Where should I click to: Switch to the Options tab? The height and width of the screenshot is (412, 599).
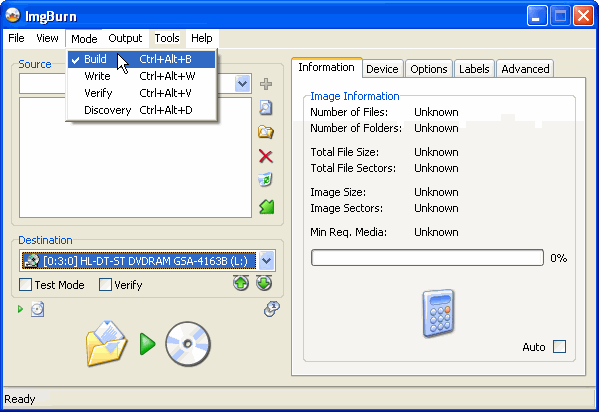point(429,69)
